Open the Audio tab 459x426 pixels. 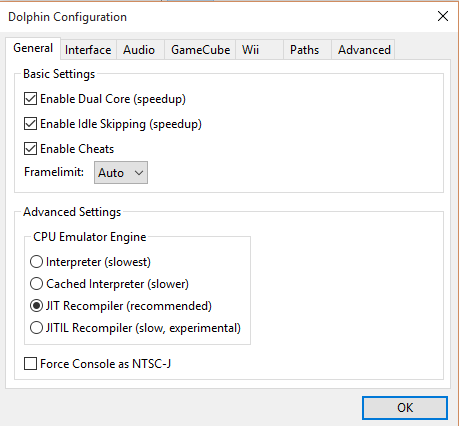(139, 50)
